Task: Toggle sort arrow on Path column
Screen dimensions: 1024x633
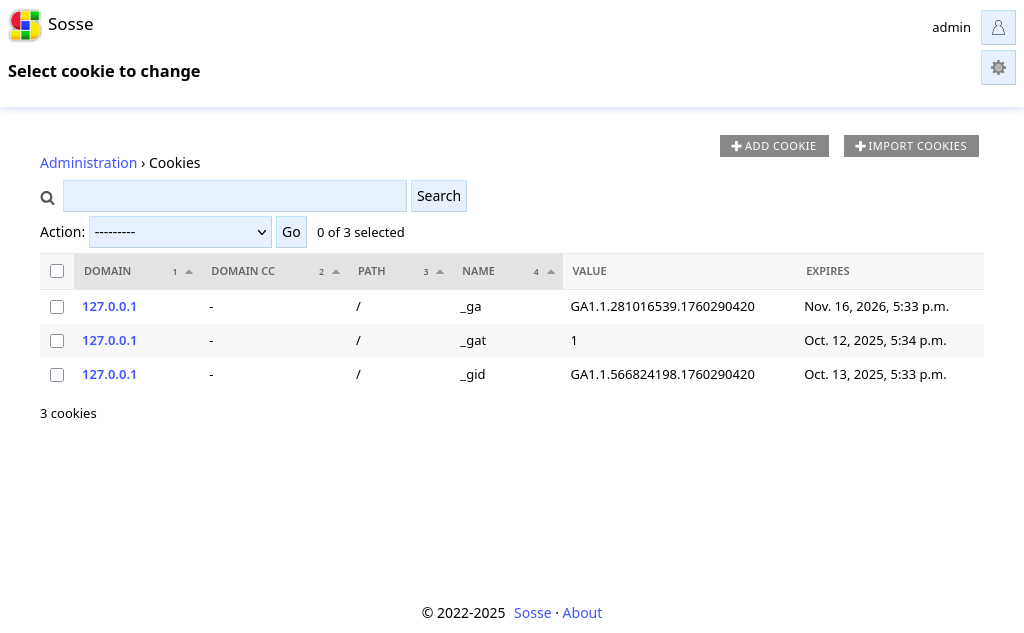Action: pos(440,272)
